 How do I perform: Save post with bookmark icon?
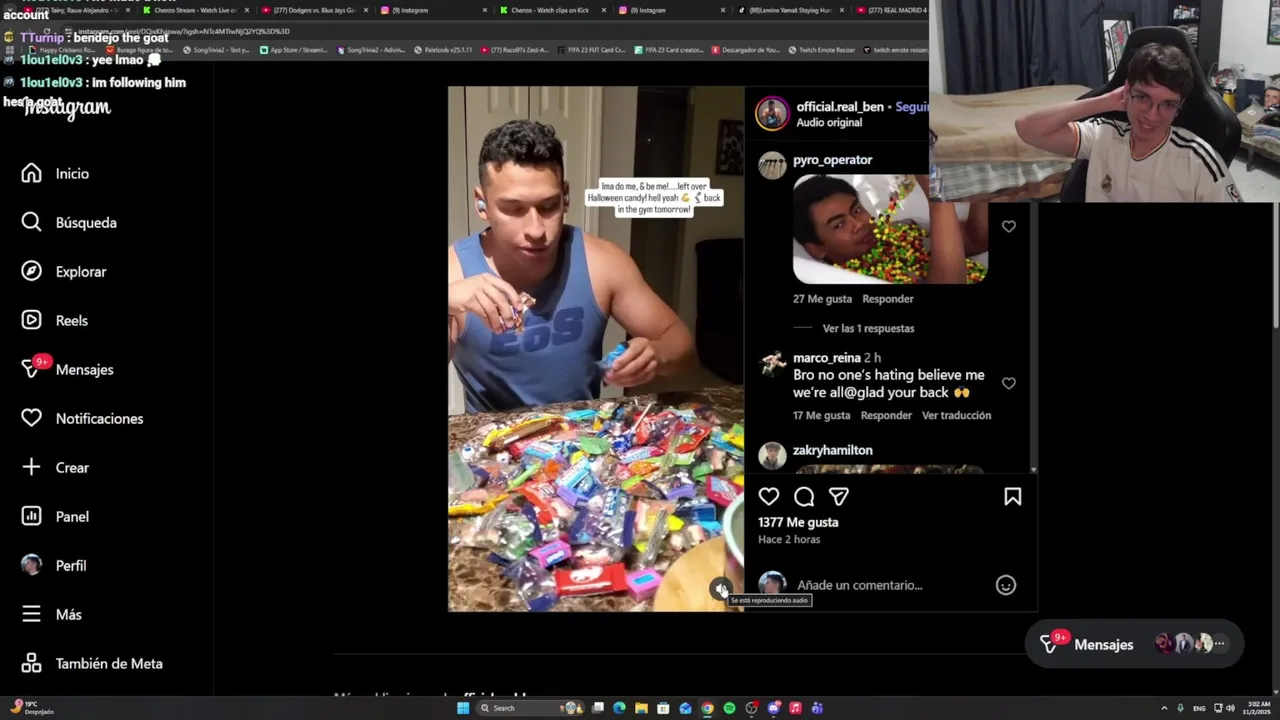coord(1013,497)
